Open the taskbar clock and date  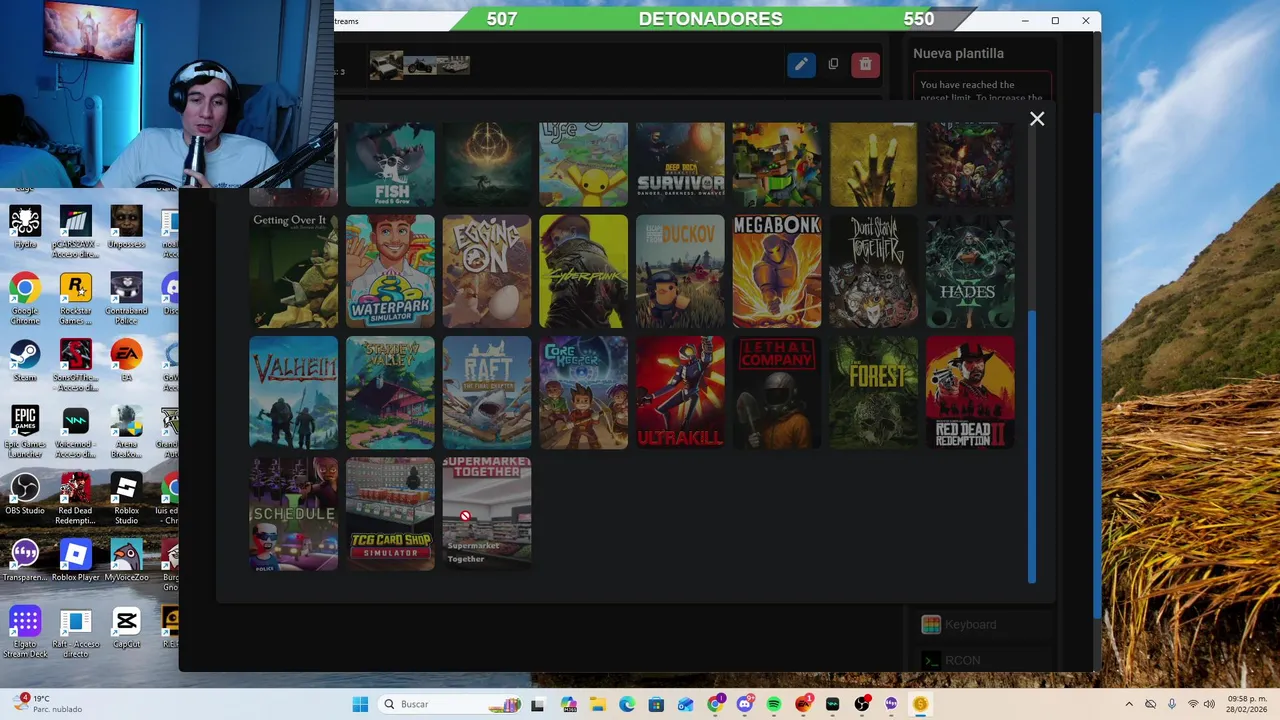(1248, 704)
